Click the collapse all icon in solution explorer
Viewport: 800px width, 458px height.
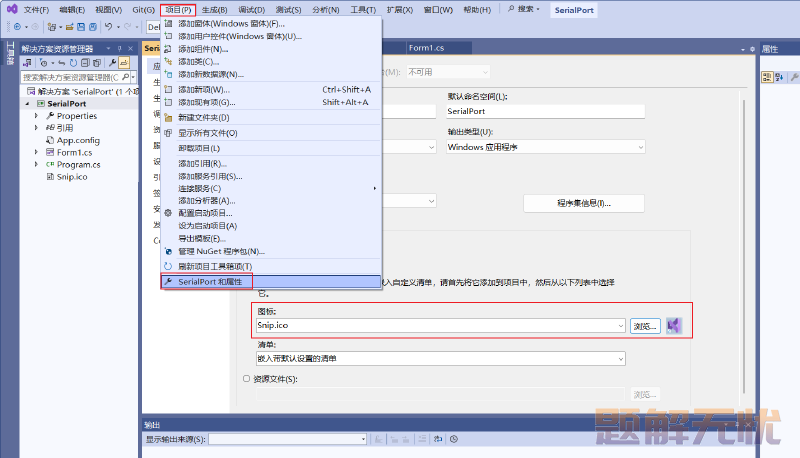coord(85,63)
